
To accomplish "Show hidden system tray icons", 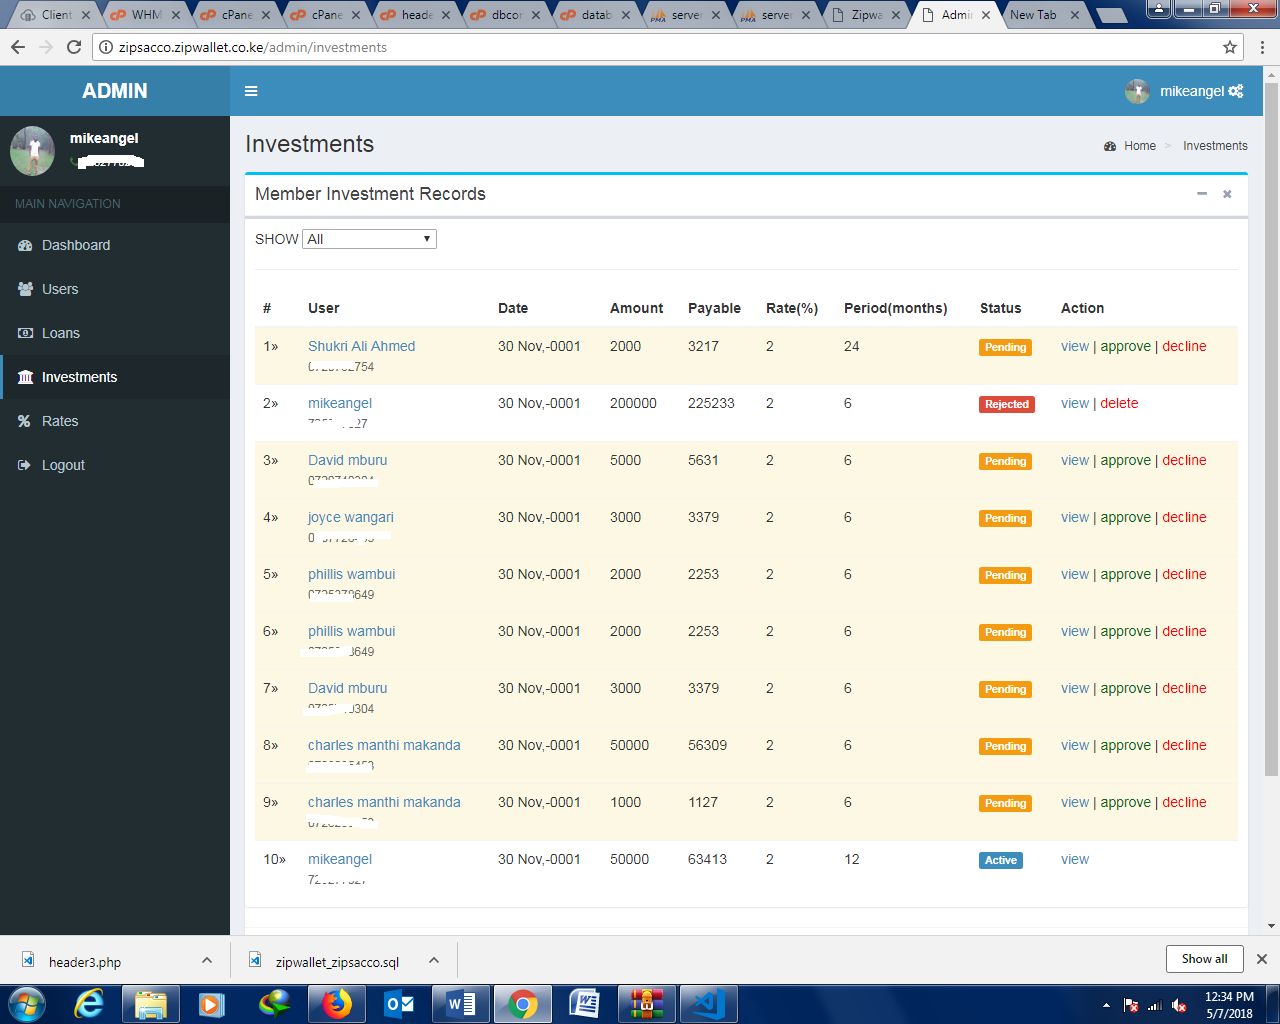I will 1106,1005.
